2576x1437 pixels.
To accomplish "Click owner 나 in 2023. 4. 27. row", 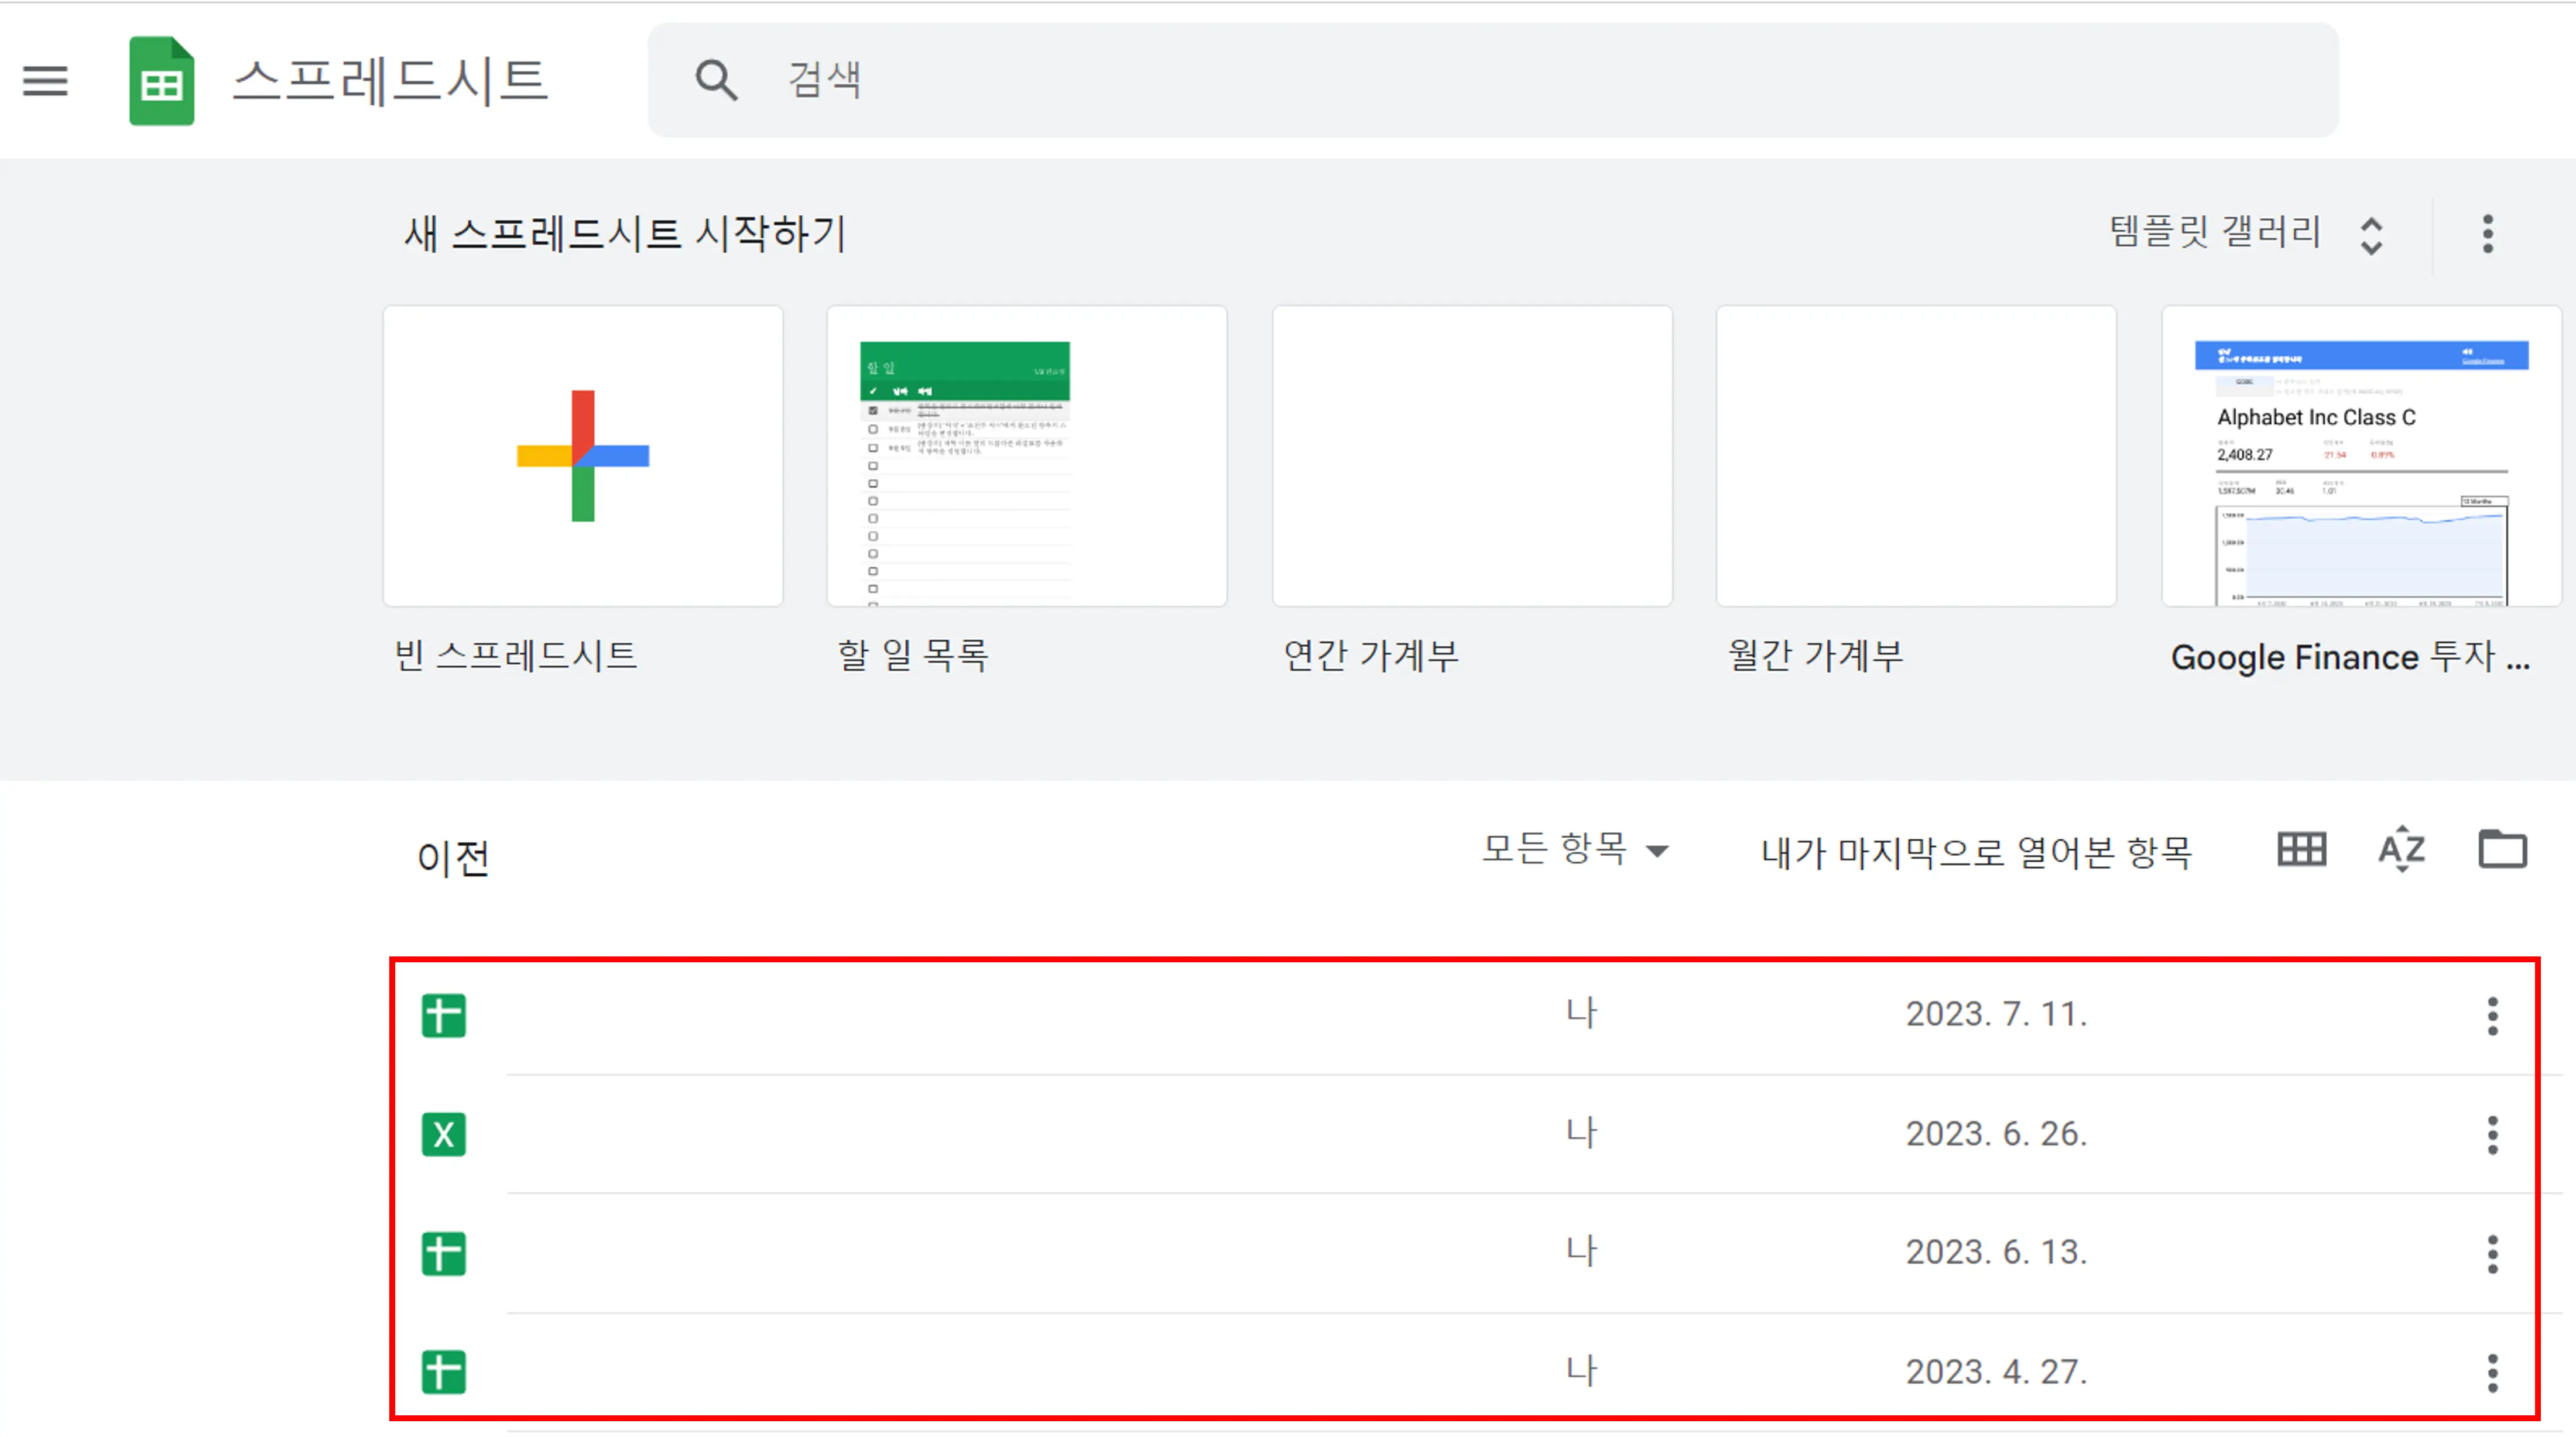I will tap(1582, 1371).
